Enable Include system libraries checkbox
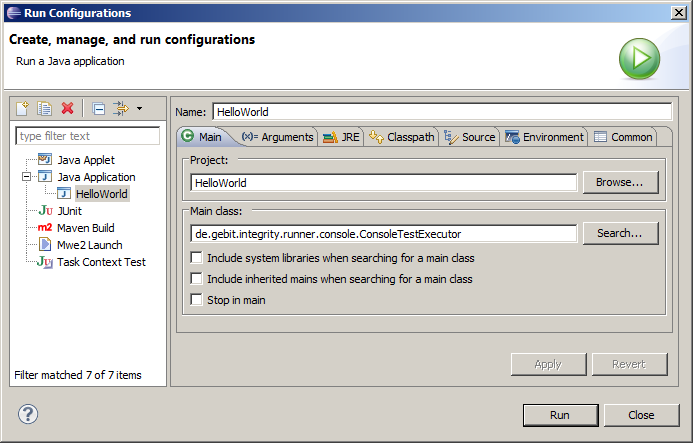 click(x=197, y=258)
